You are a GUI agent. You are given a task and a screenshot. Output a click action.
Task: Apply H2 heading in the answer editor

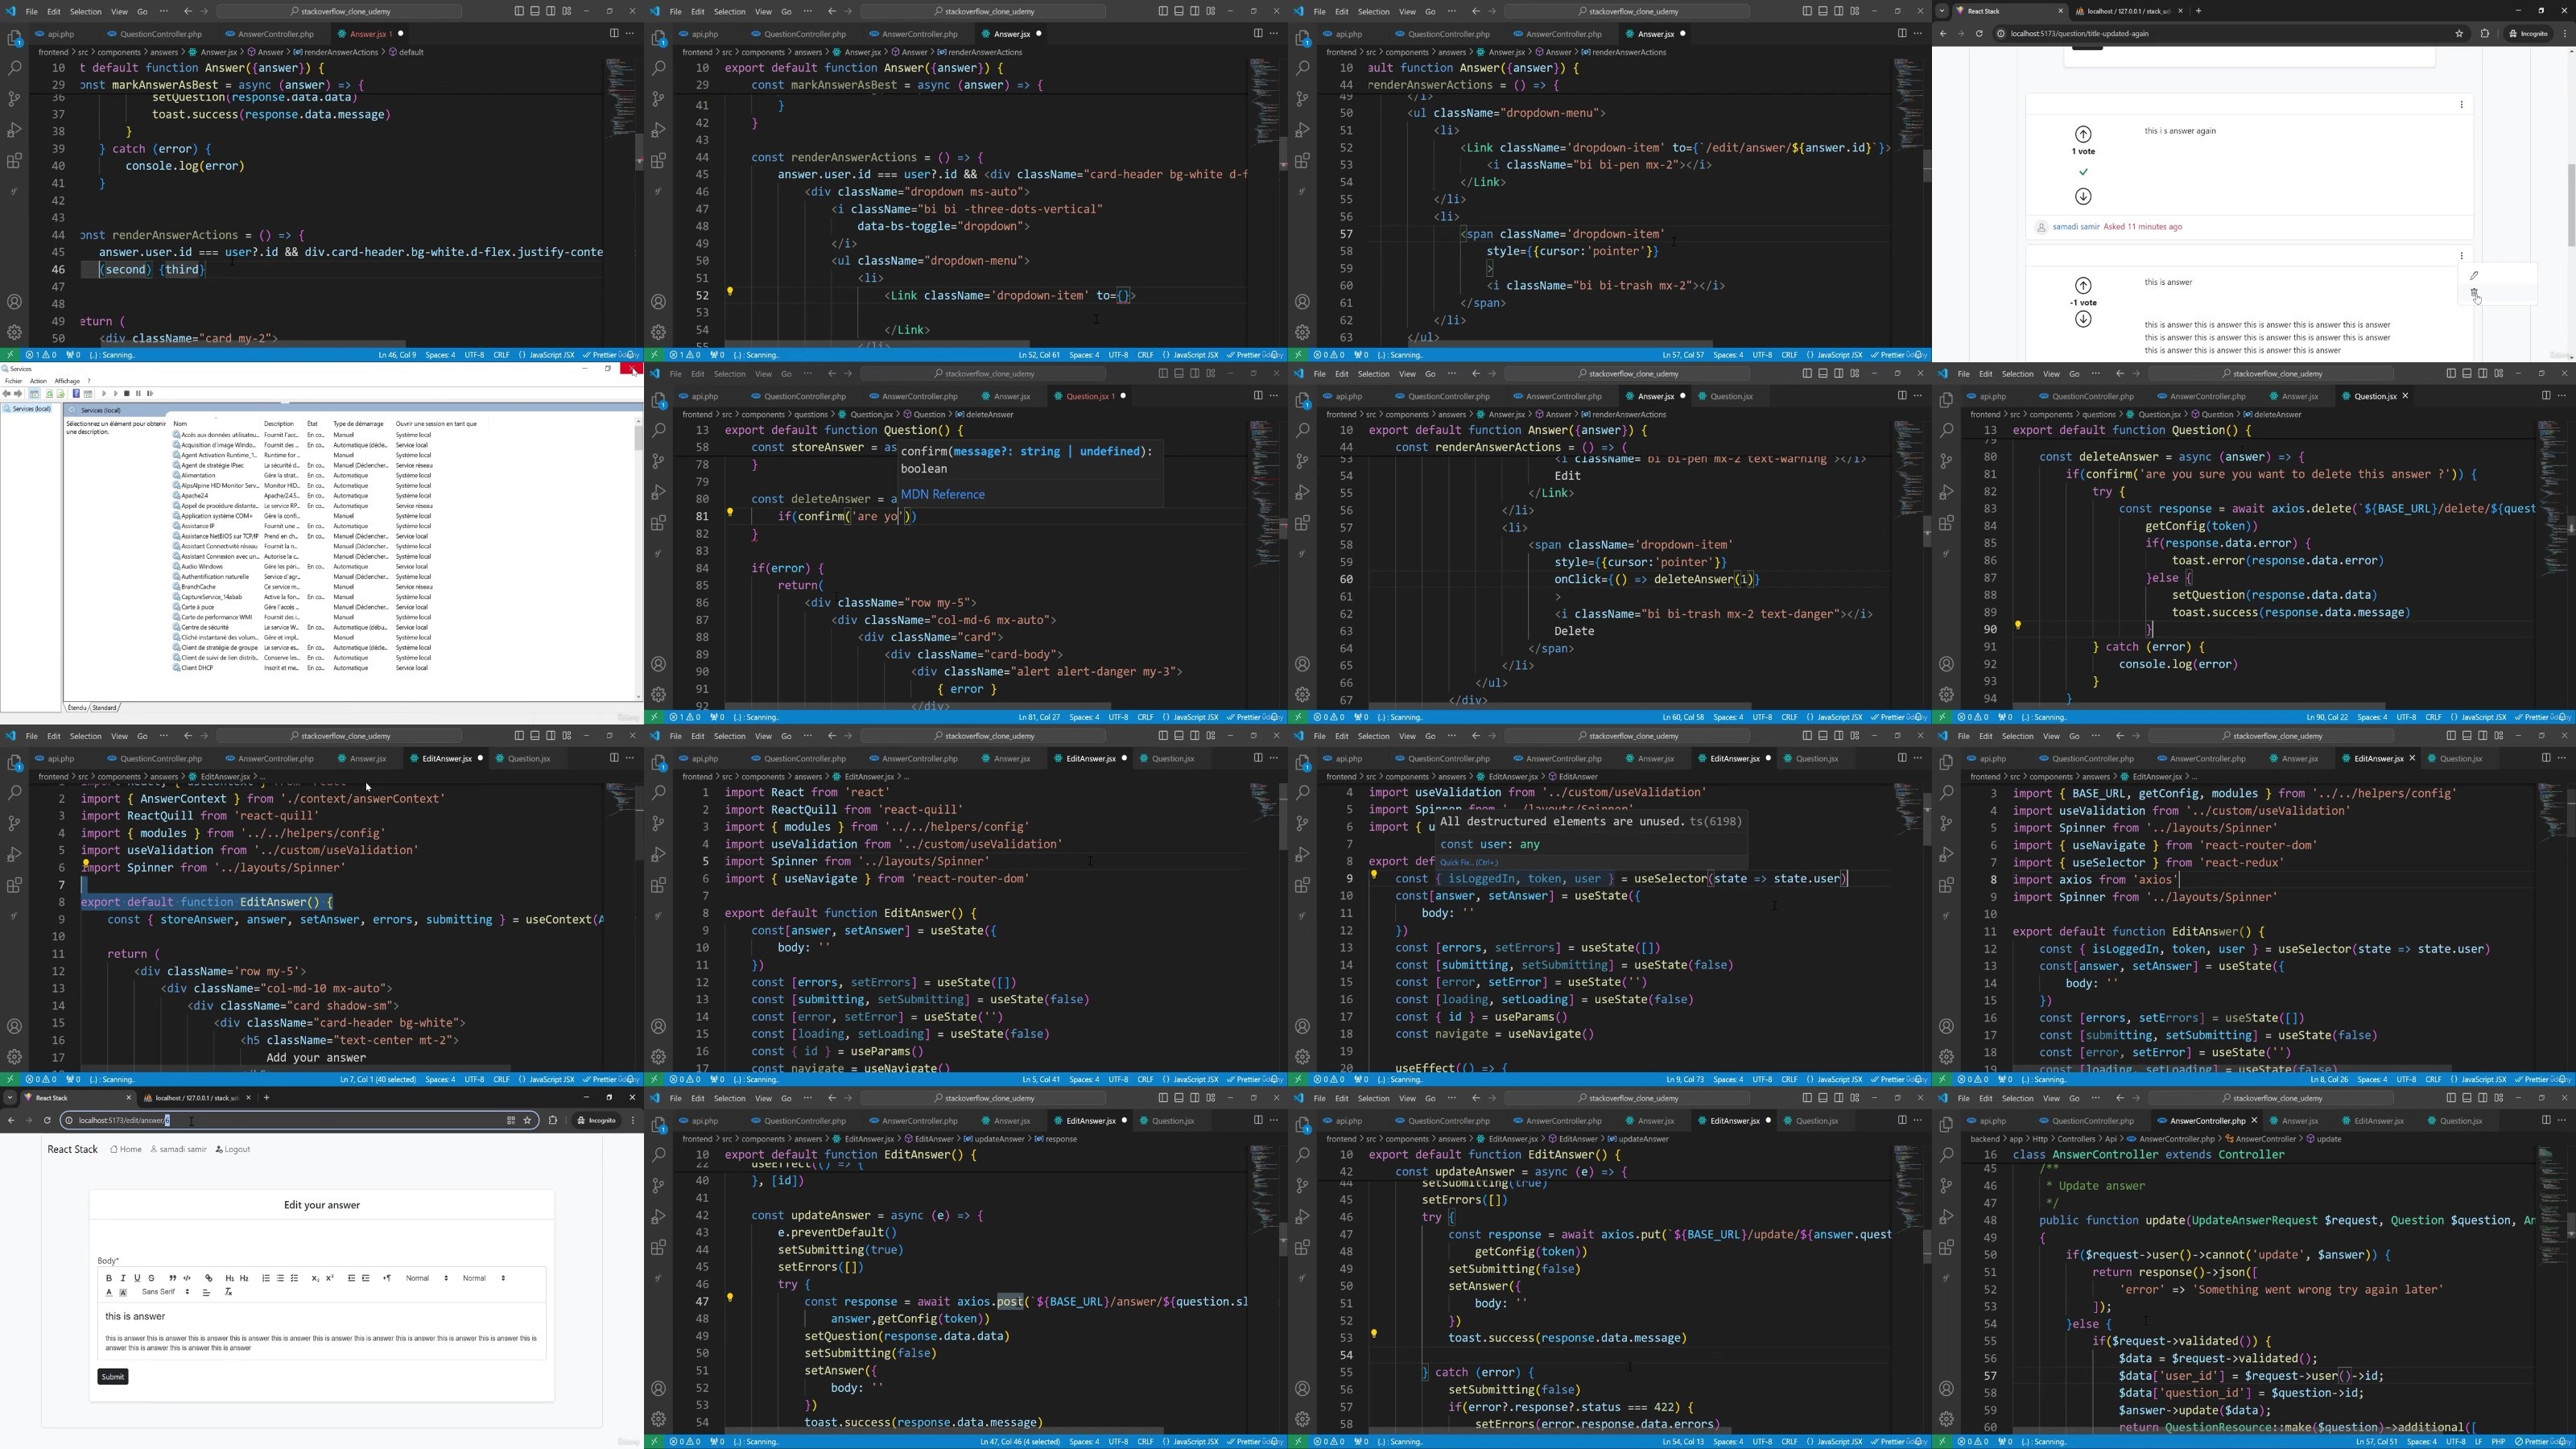(x=244, y=1278)
